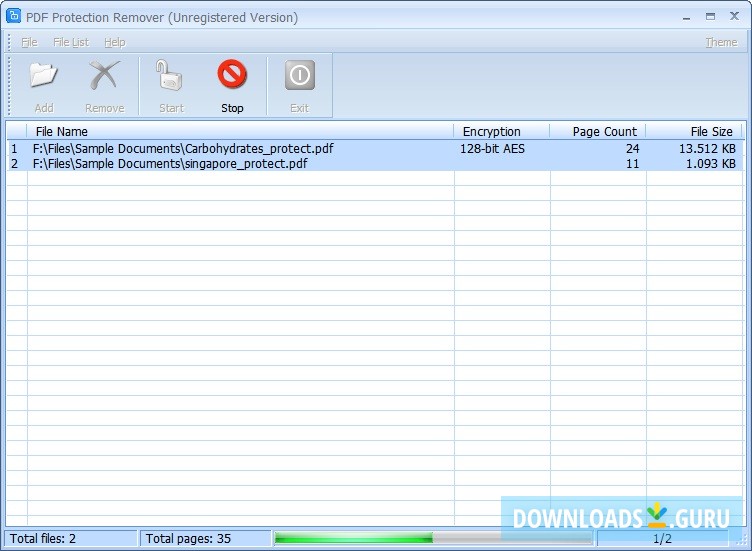Click the green progress bar
752x551 pixels.
pyautogui.click(x=434, y=539)
